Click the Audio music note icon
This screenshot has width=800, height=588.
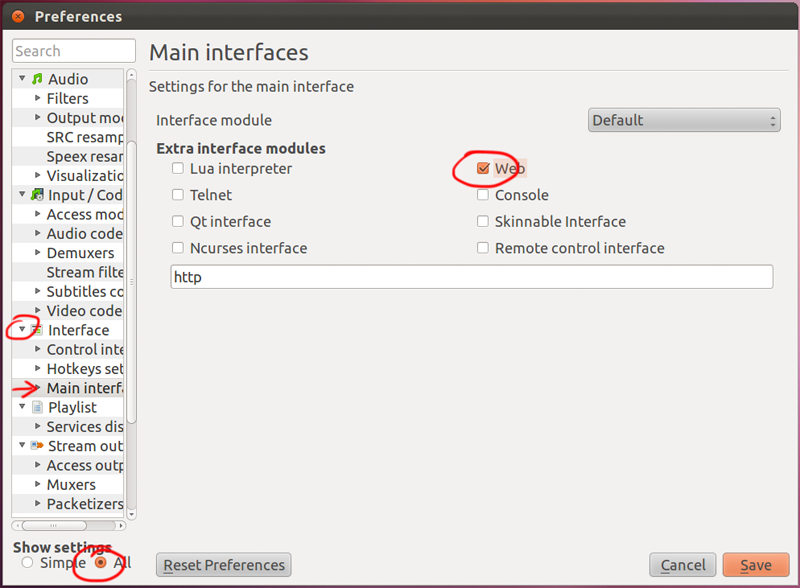[x=38, y=79]
